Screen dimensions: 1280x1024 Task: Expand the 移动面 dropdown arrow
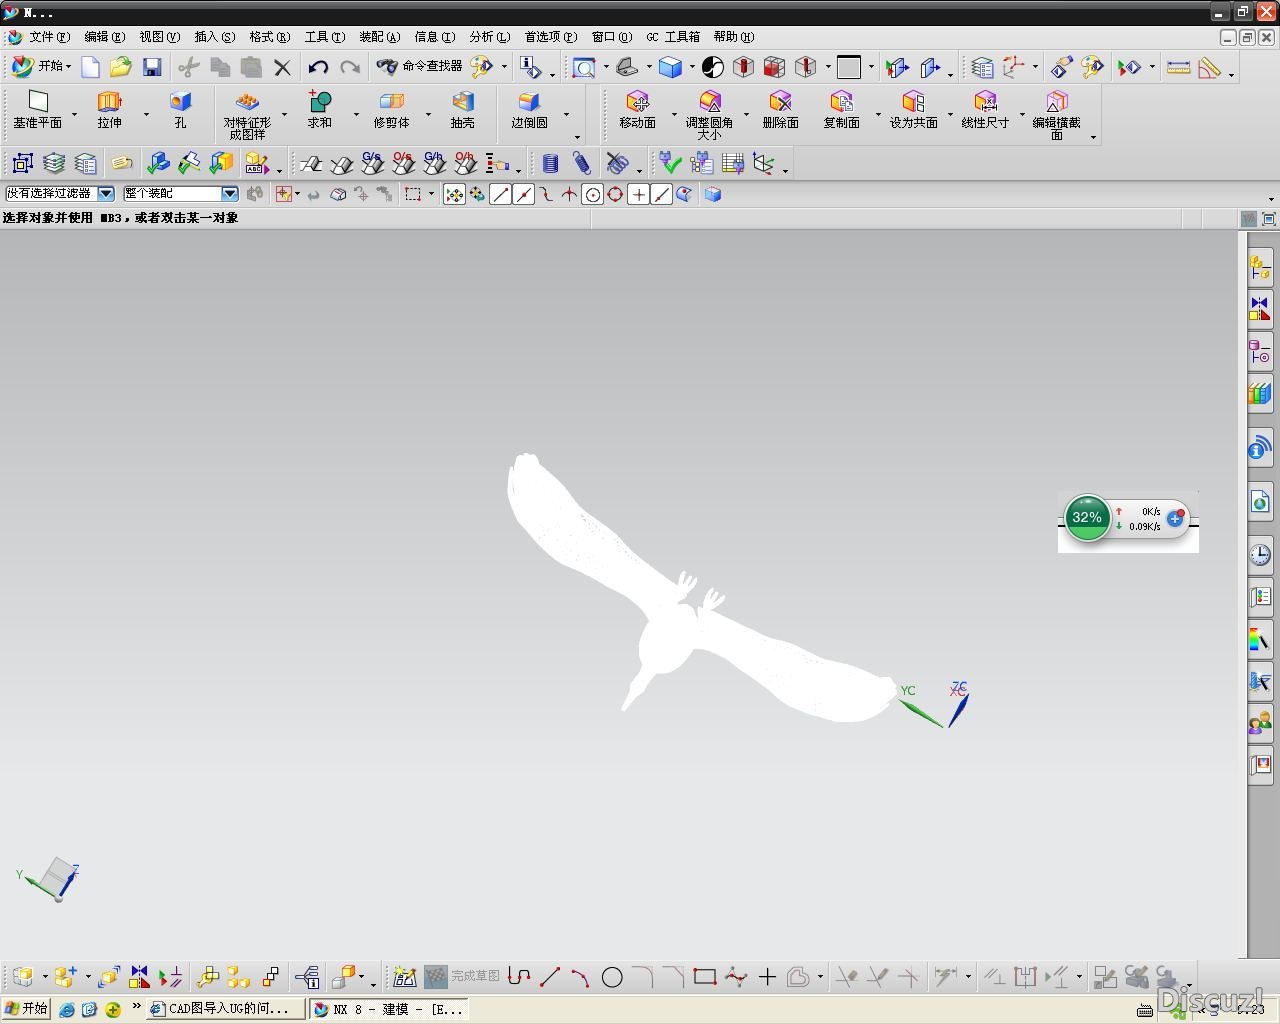pyautogui.click(x=674, y=115)
